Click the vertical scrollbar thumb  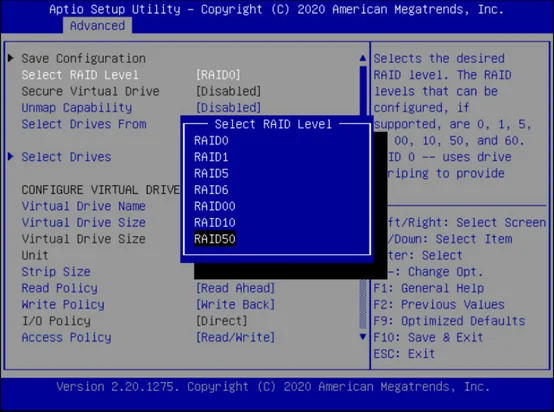tap(363, 90)
